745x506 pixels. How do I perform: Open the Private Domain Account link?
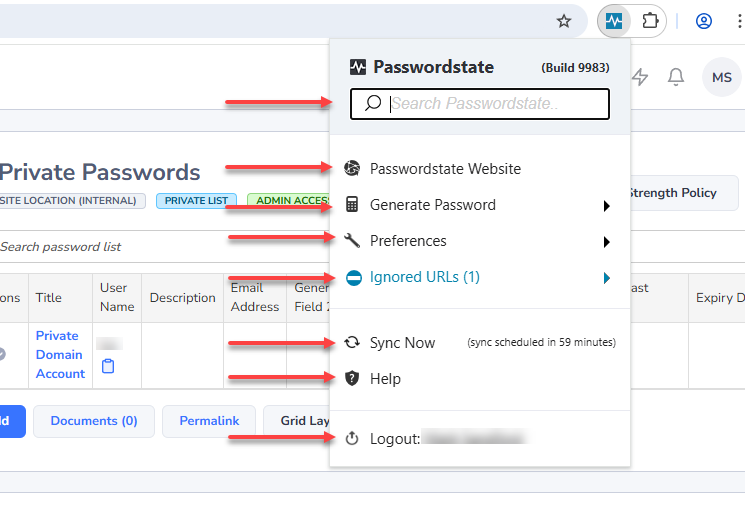60,354
